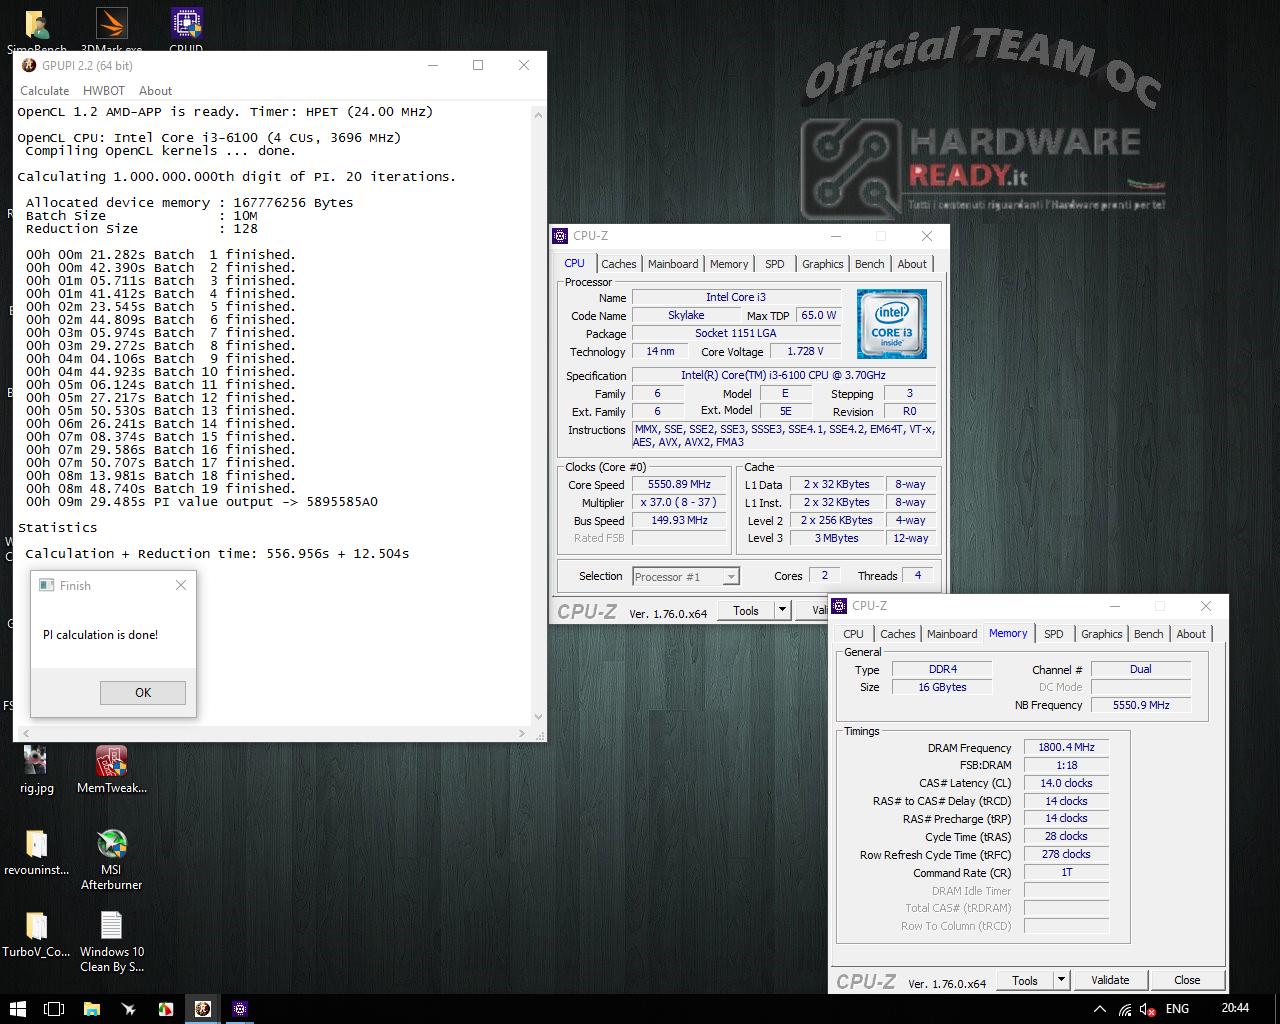Select Mainboard tab in the Memory CPU-Z window
The image size is (1280, 1024).
pos(952,634)
